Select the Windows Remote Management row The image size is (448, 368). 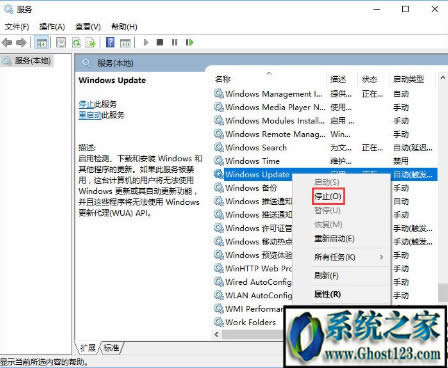tap(325, 134)
